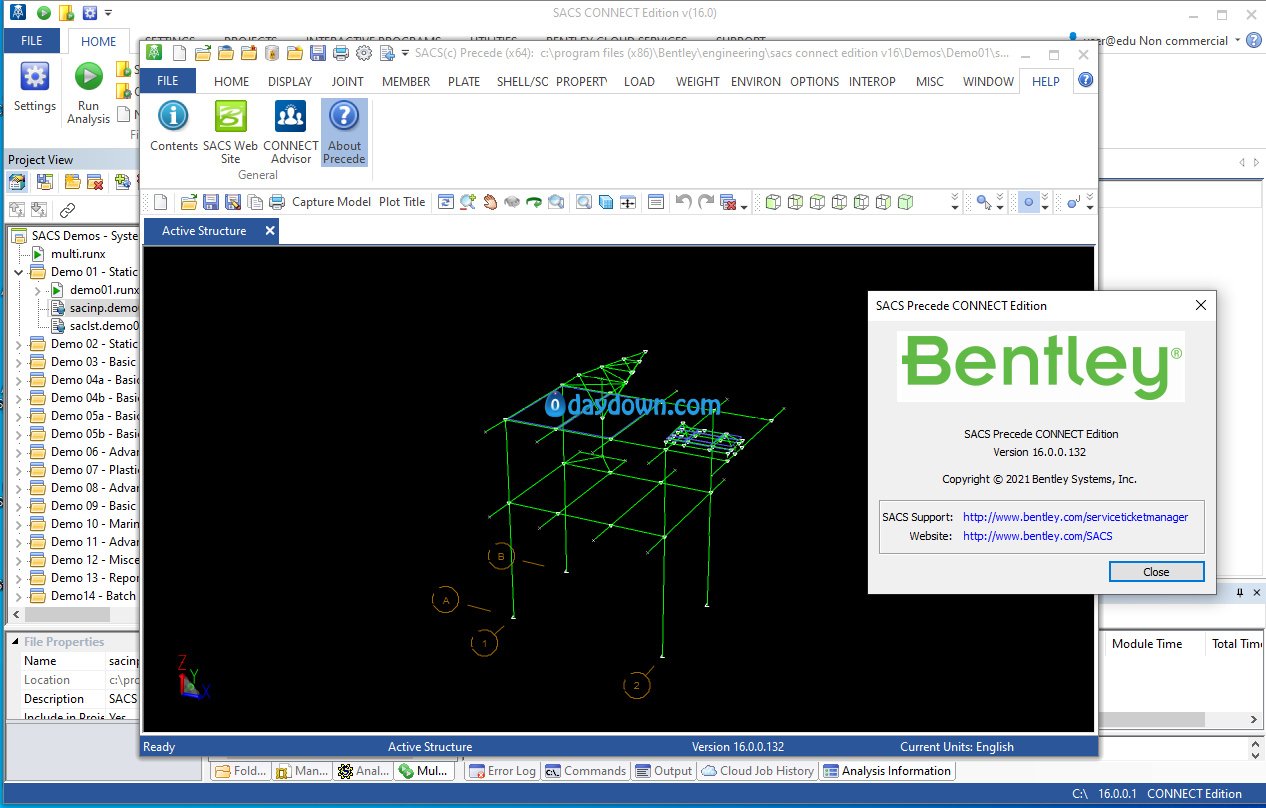
Task: Open the Output tab at bottom
Action: tap(665, 771)
